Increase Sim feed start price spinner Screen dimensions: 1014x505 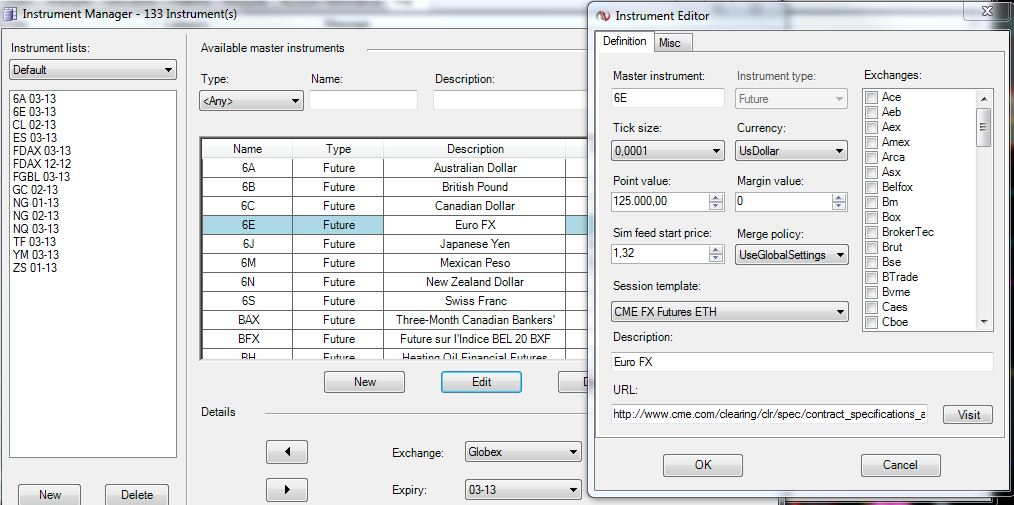tap(715, 250)
